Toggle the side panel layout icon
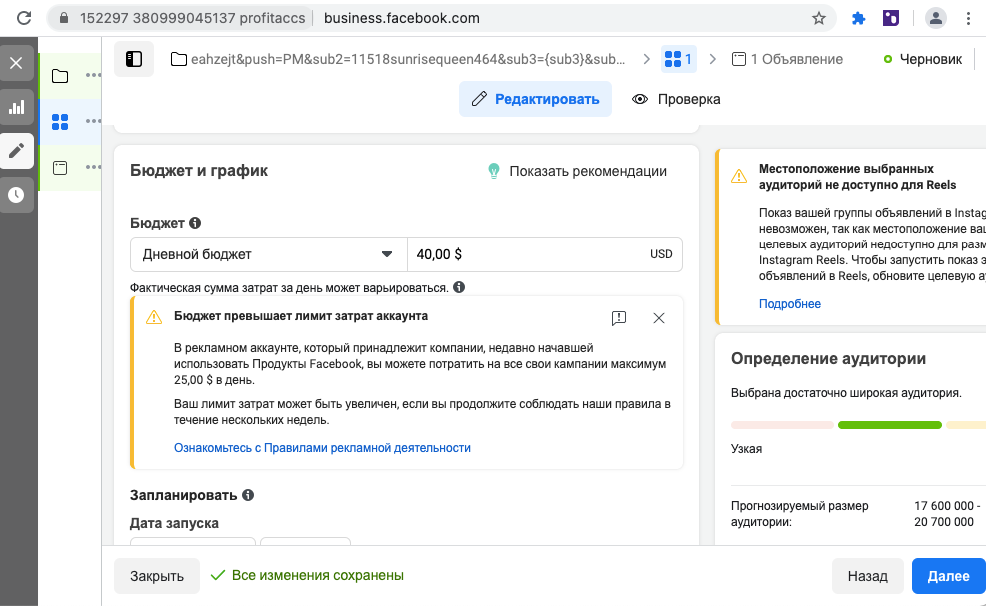 (134, 59)
